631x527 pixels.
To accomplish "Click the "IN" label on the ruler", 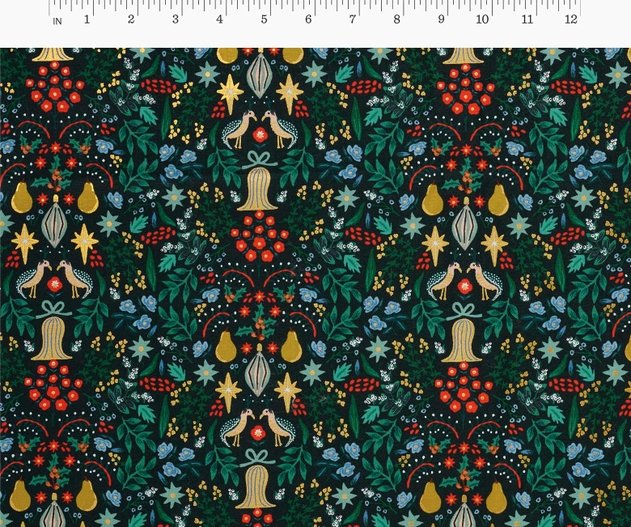I will pos(58,21).
